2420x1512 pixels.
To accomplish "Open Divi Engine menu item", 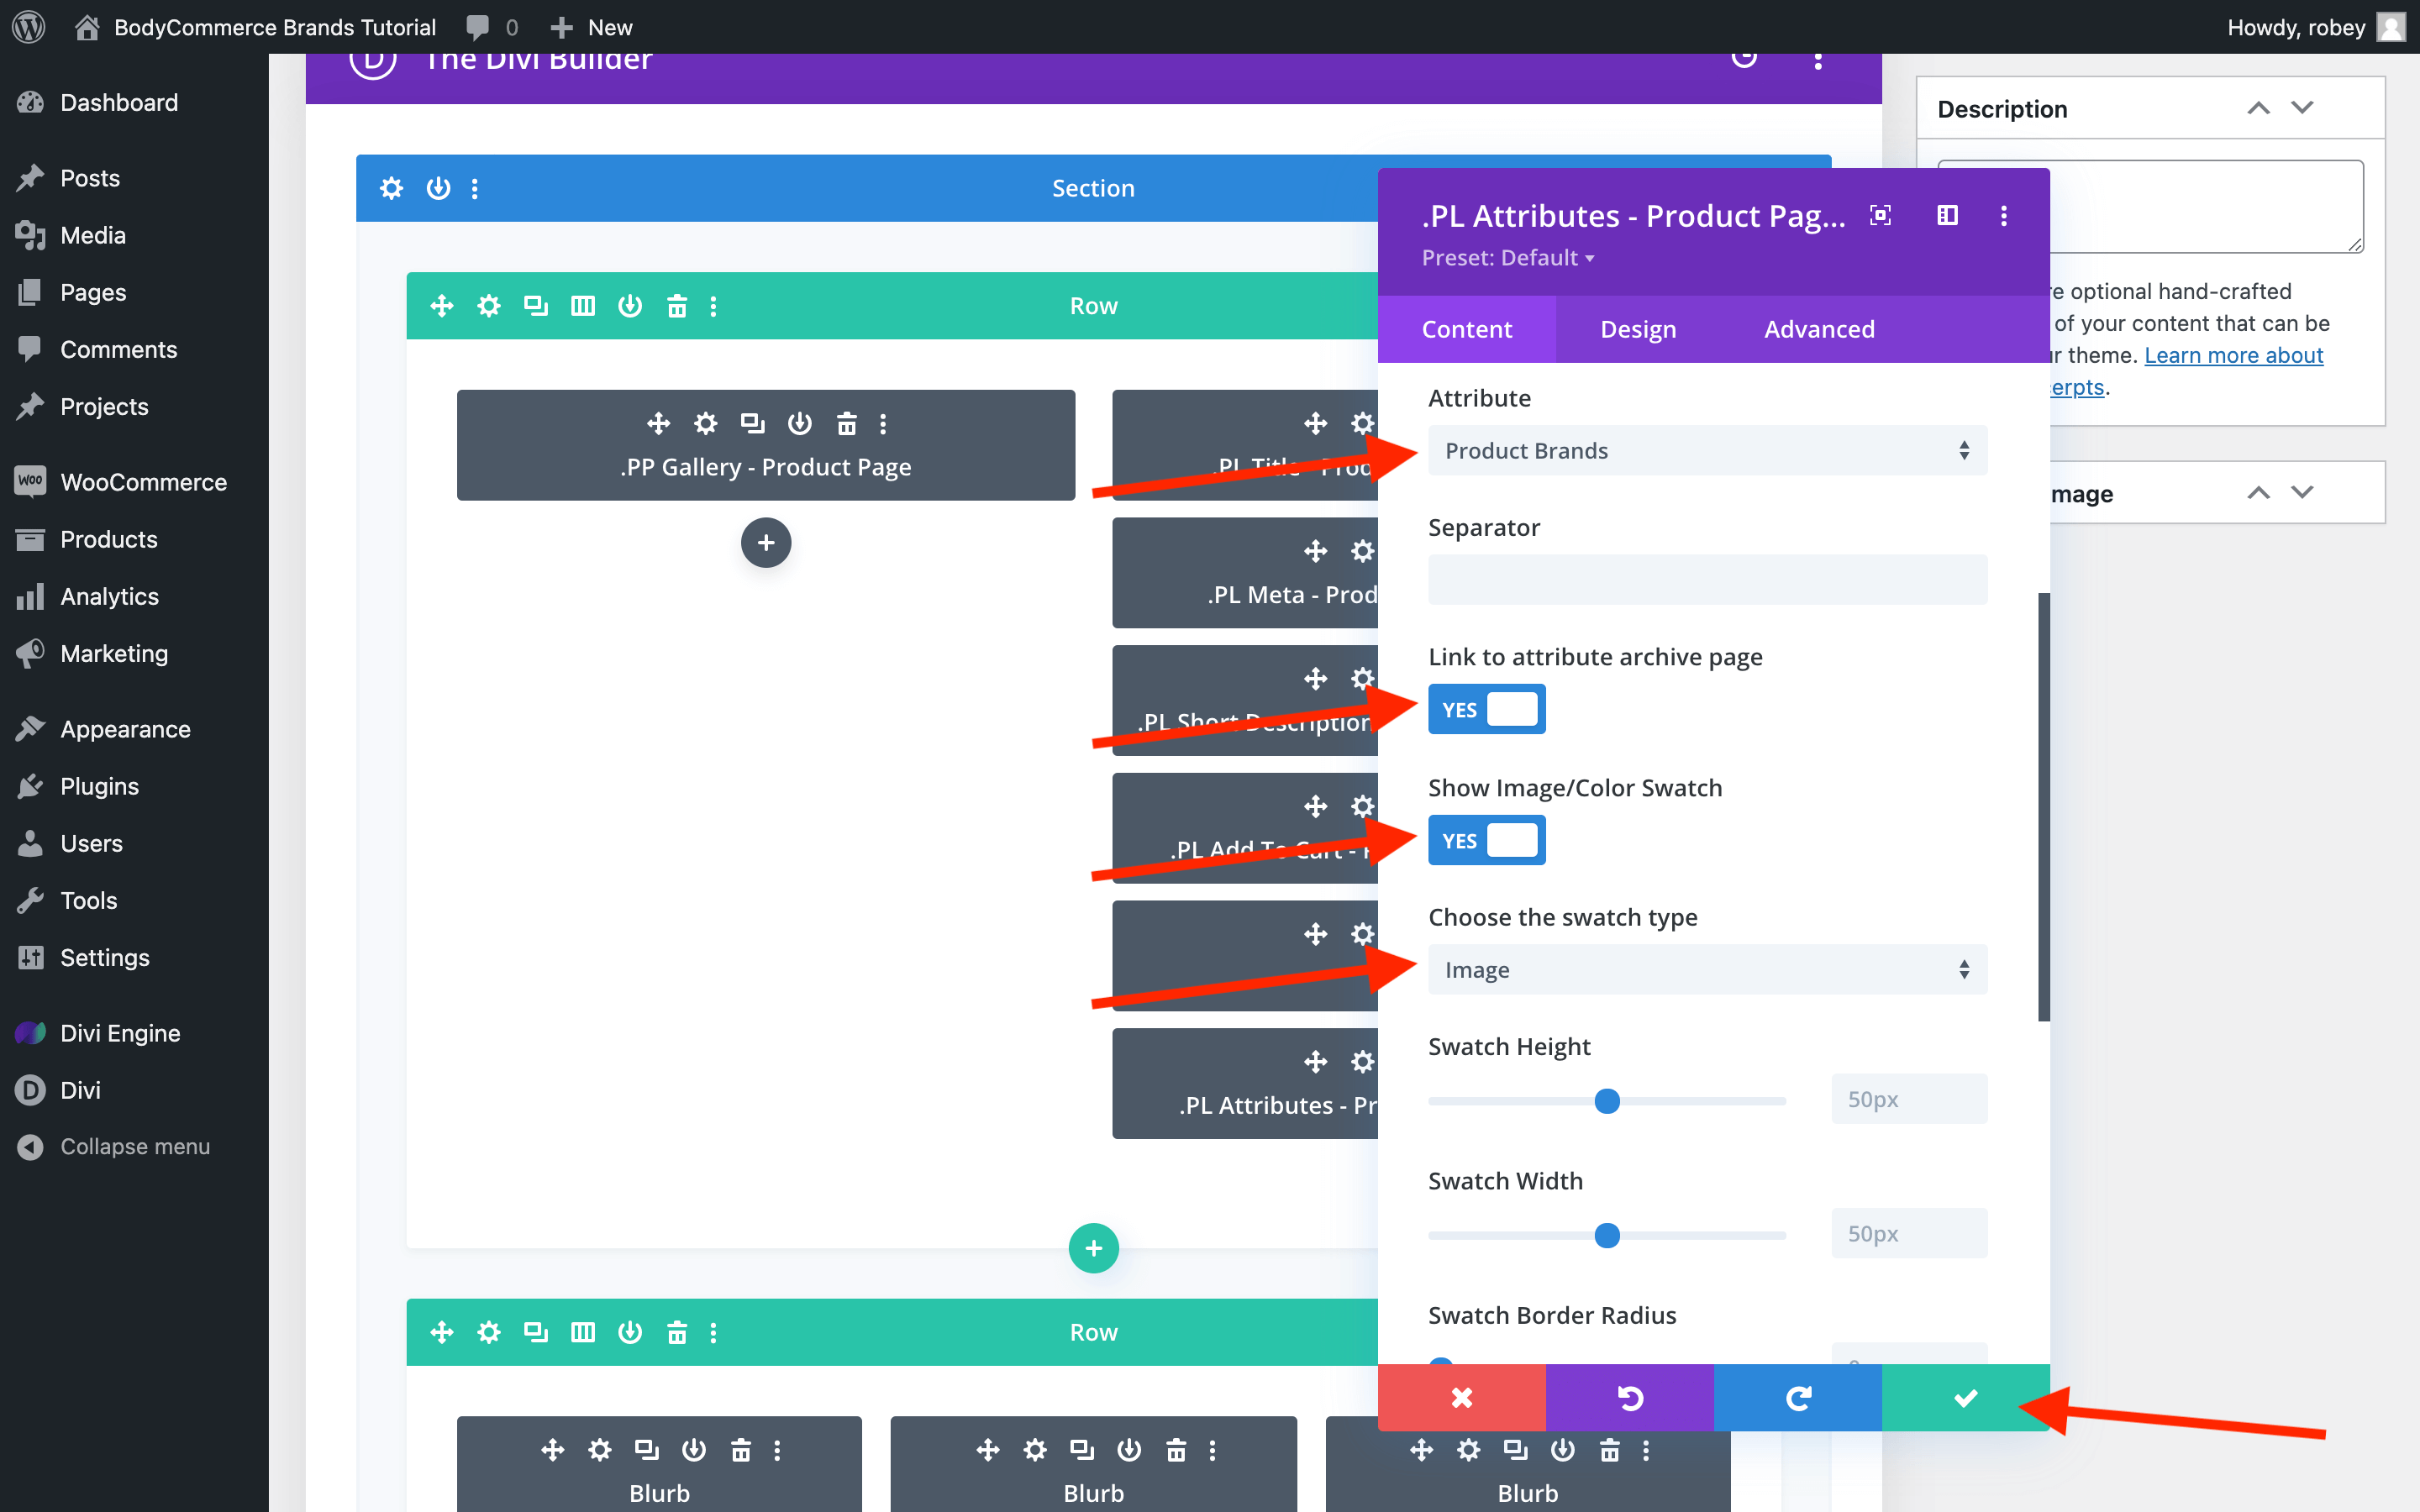I will click(134, 1033).
